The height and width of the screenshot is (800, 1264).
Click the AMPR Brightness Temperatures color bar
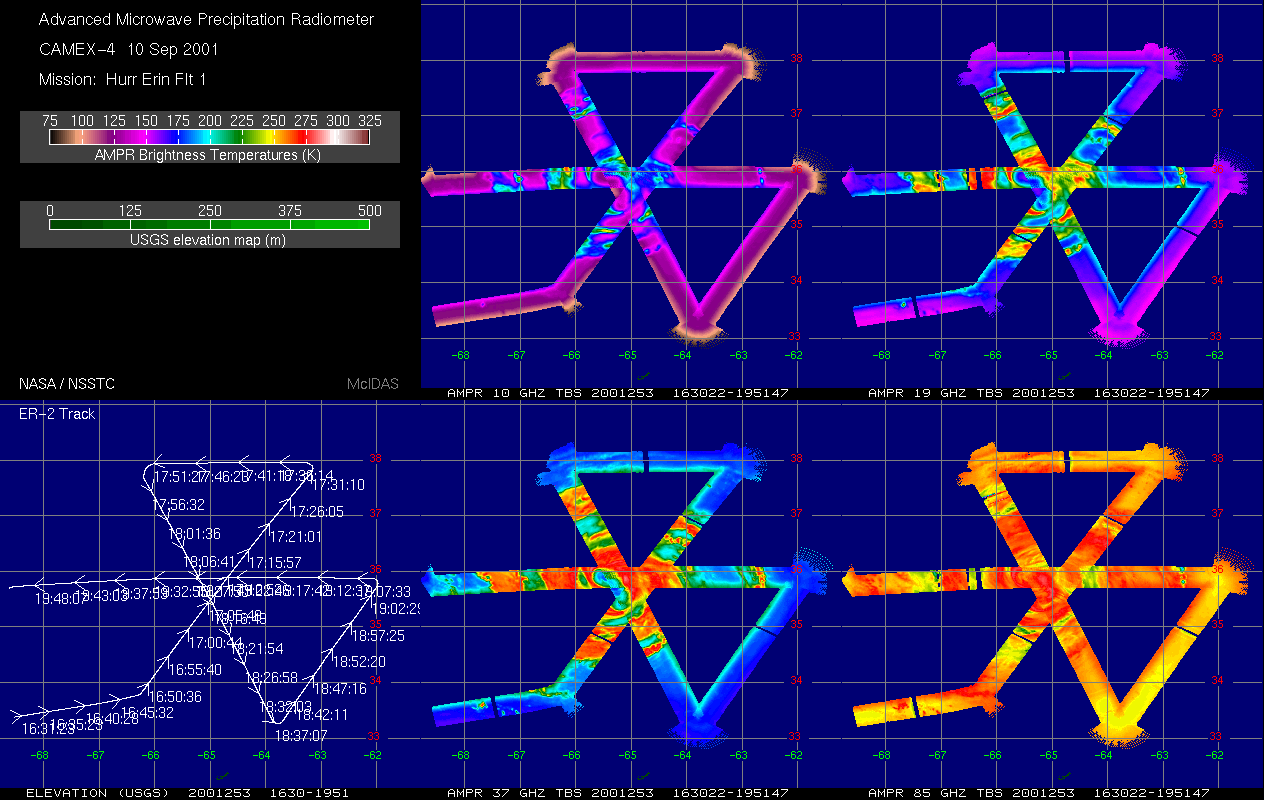[x=210, y=137]
